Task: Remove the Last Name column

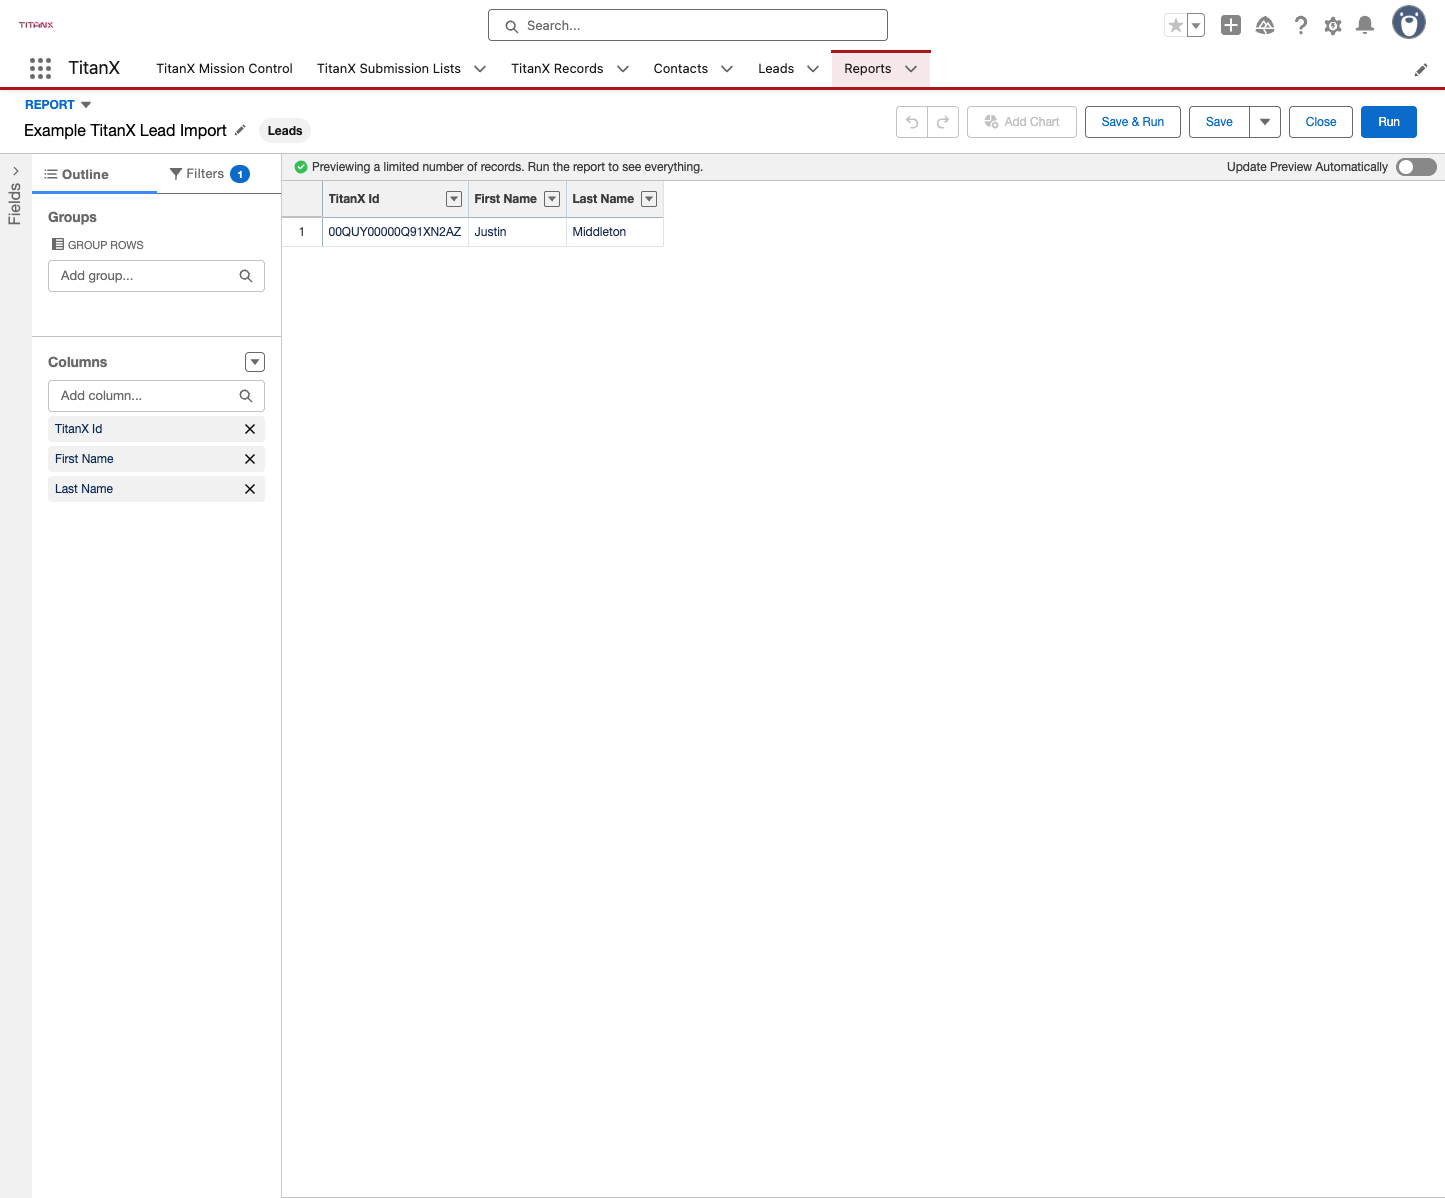Action: (250, 489)
